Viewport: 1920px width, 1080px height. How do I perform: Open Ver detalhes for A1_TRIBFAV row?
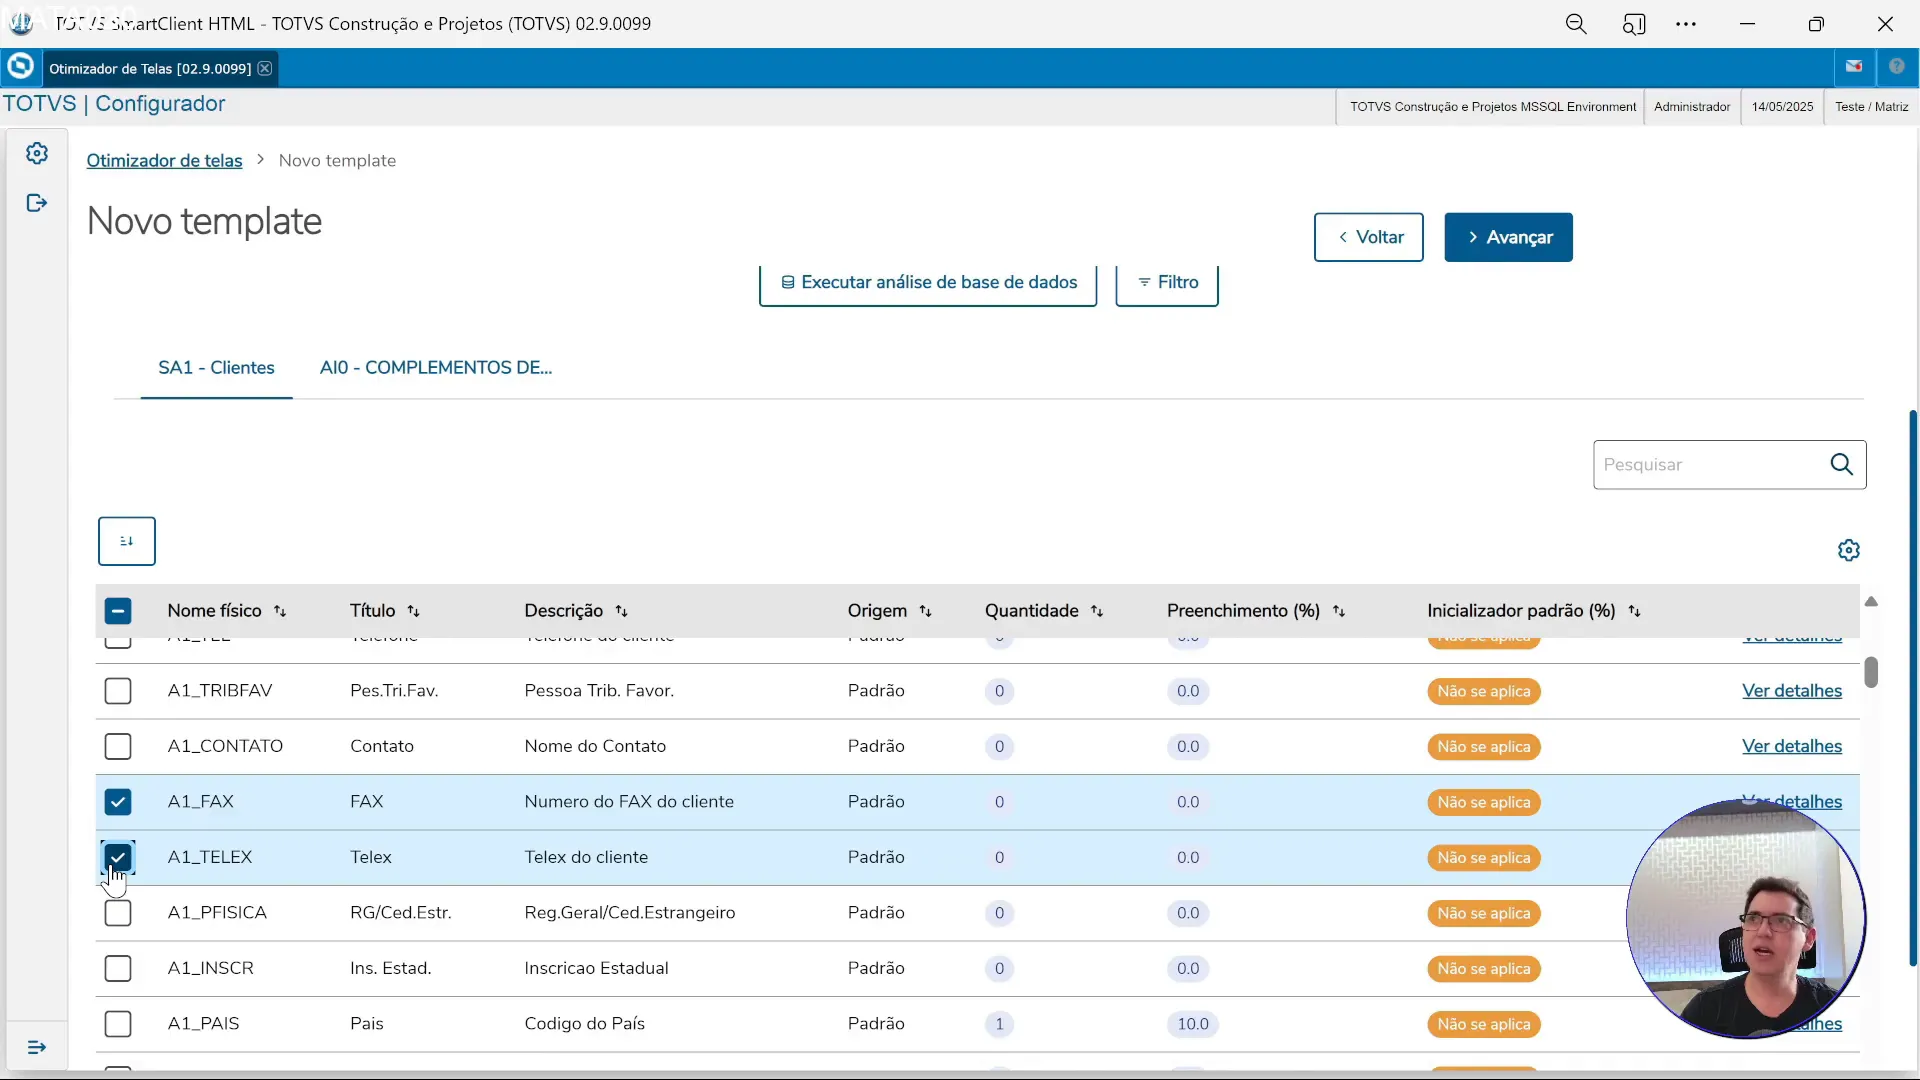1791,691
